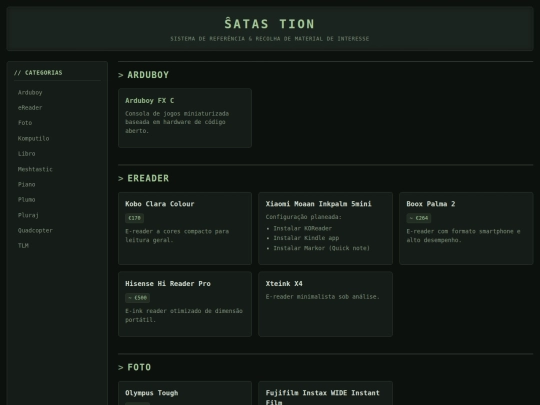Jump to the Libro category
The image size is (540, 405).
click(x=27, y=154)
